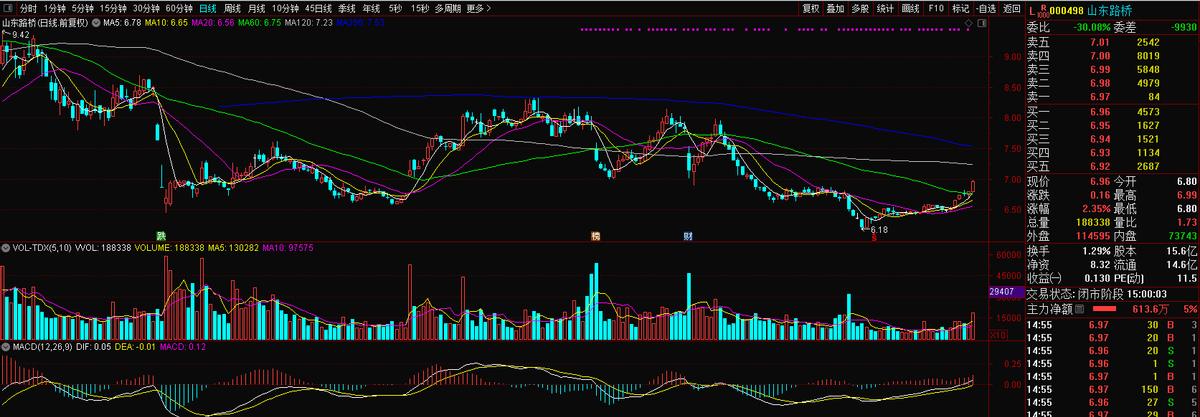Open the top-left chart menu icon

[9, 8]
